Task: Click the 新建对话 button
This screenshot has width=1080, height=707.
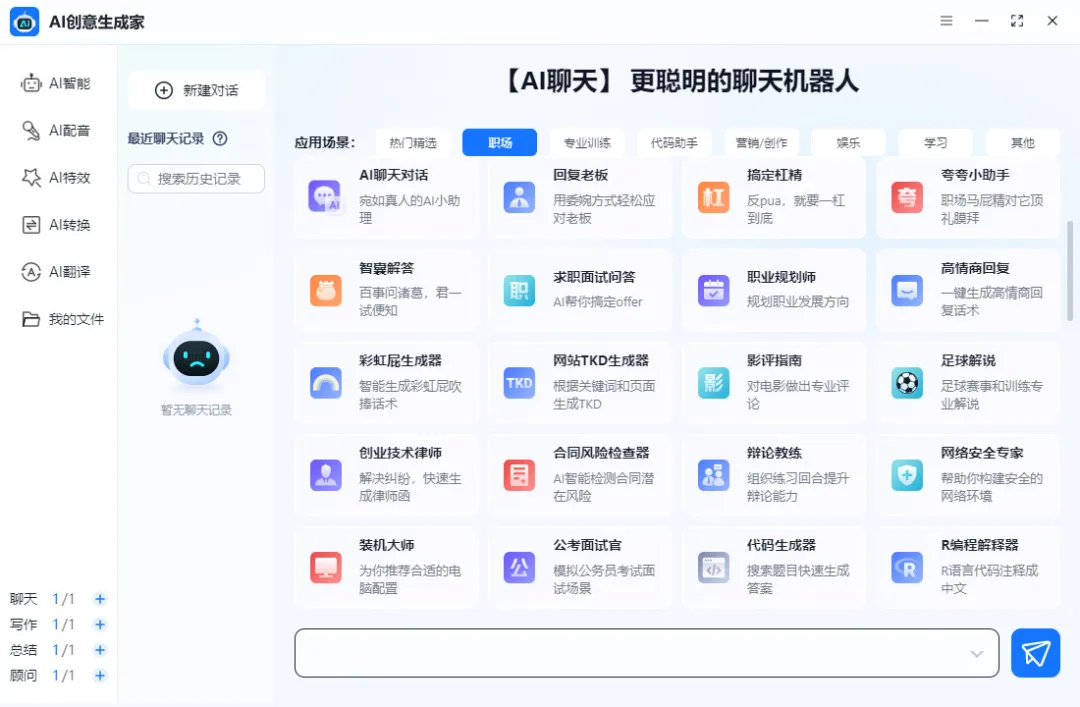Action: (196, 90)
